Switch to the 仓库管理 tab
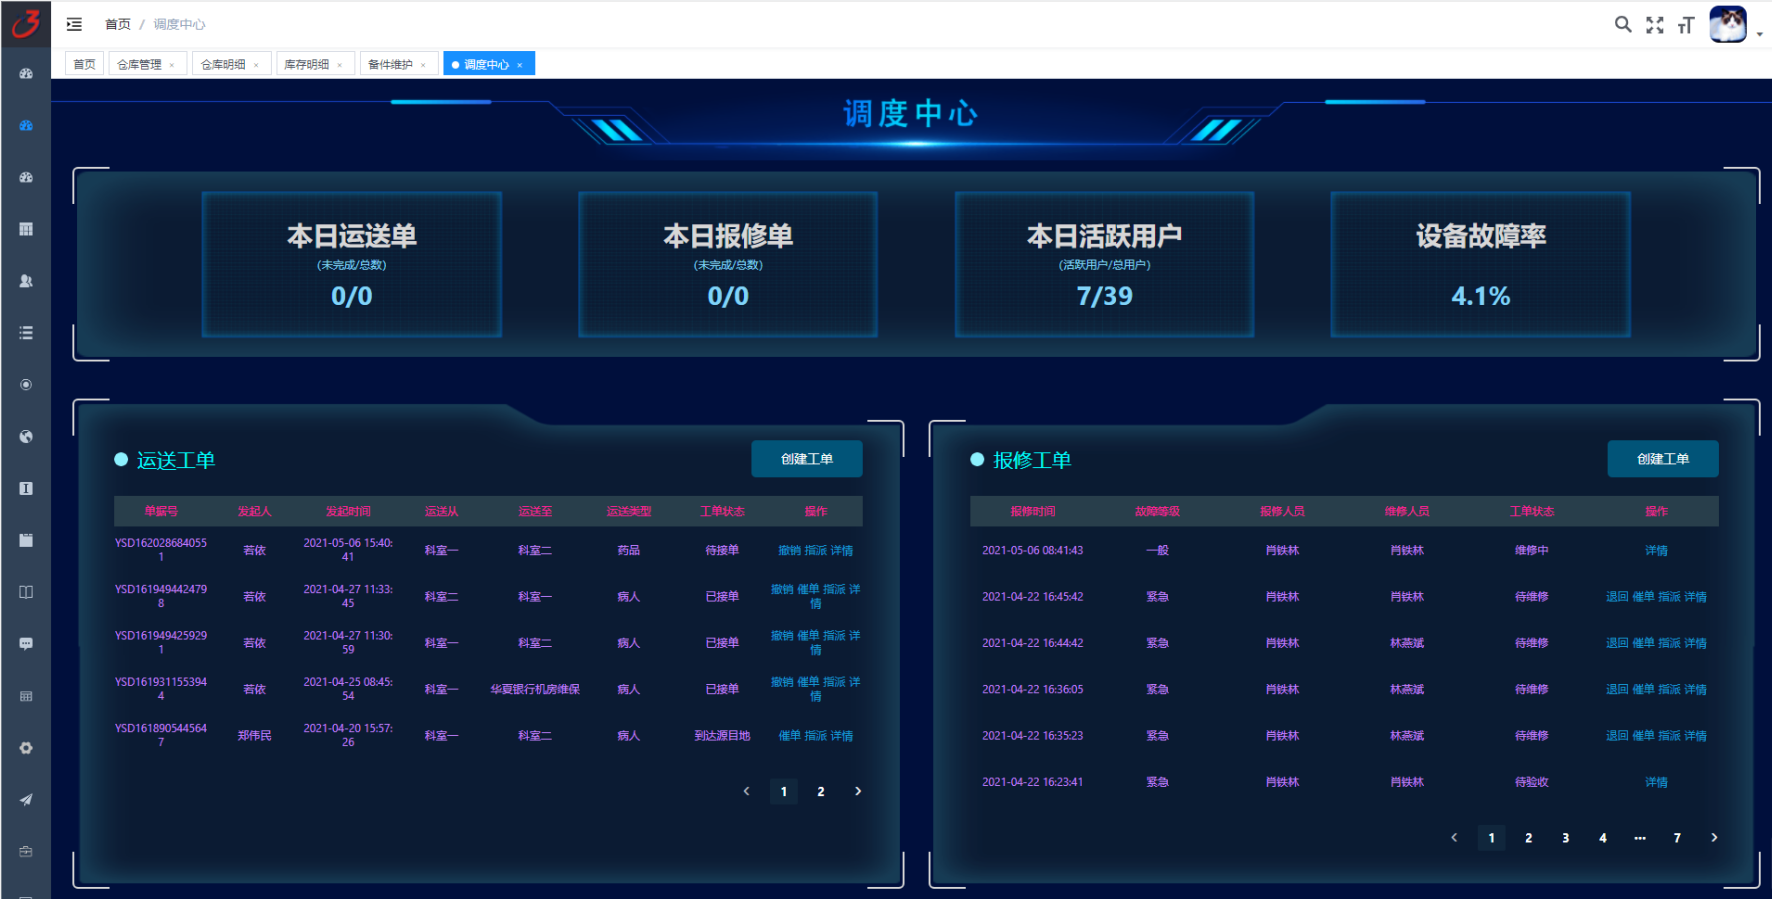 (139, 64)
